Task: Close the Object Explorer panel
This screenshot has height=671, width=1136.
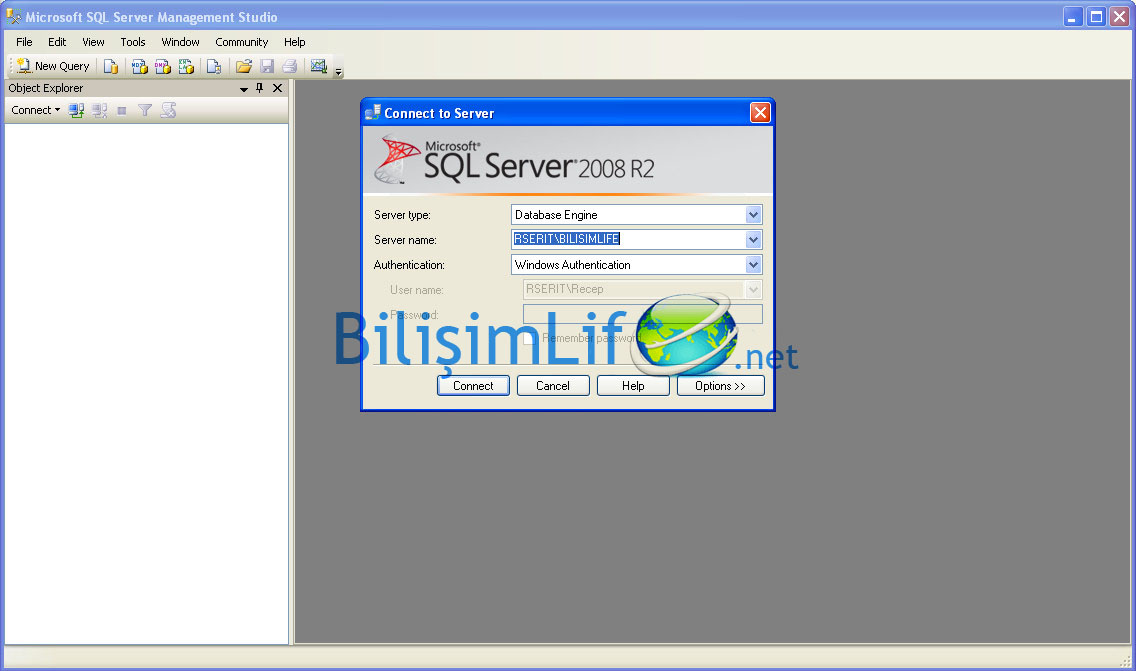Action: click(277, 88)
